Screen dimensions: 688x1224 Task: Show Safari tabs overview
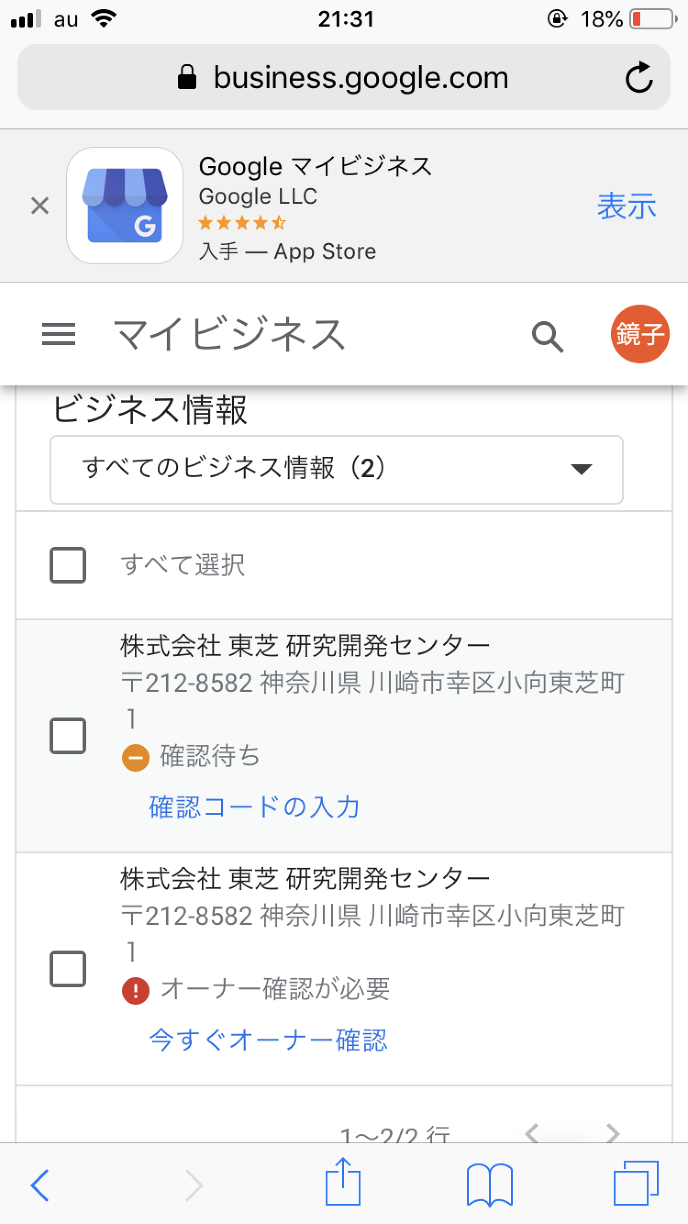[x=636, y=1185]
